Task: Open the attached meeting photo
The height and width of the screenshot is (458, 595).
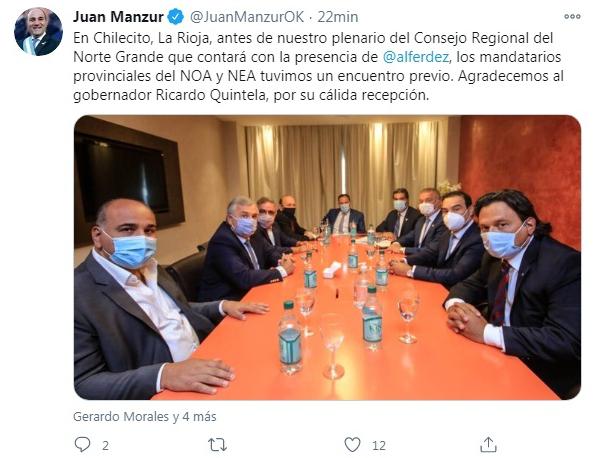Action: point(327,257)
